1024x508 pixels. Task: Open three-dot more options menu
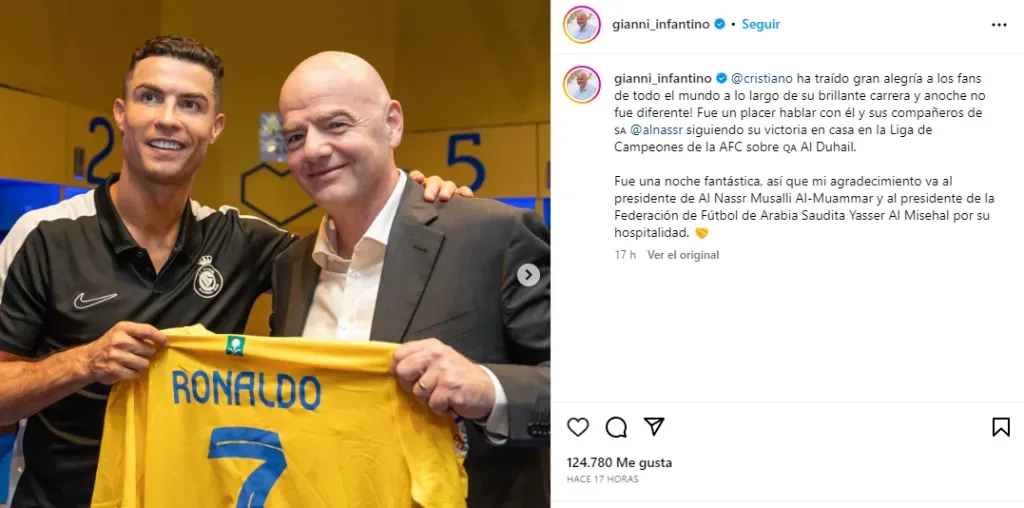(999, 25)
